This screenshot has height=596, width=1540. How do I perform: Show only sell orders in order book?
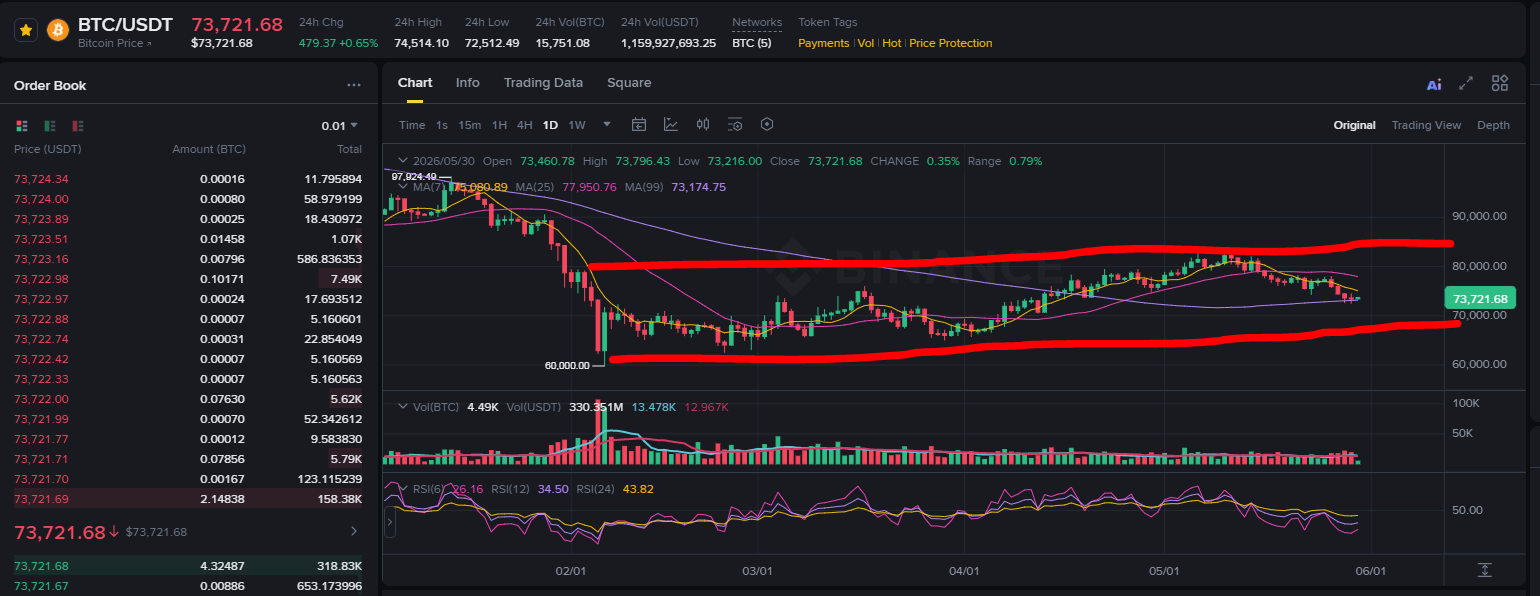(78, 126)
